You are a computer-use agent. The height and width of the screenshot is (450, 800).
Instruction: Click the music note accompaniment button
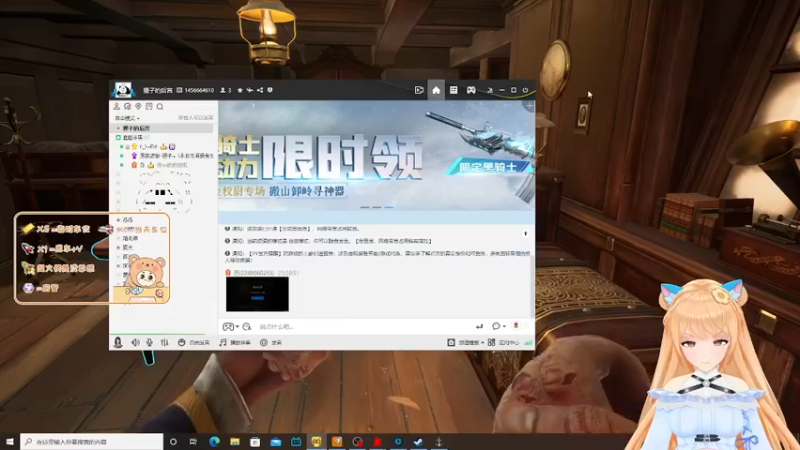(x=235, y=342)
